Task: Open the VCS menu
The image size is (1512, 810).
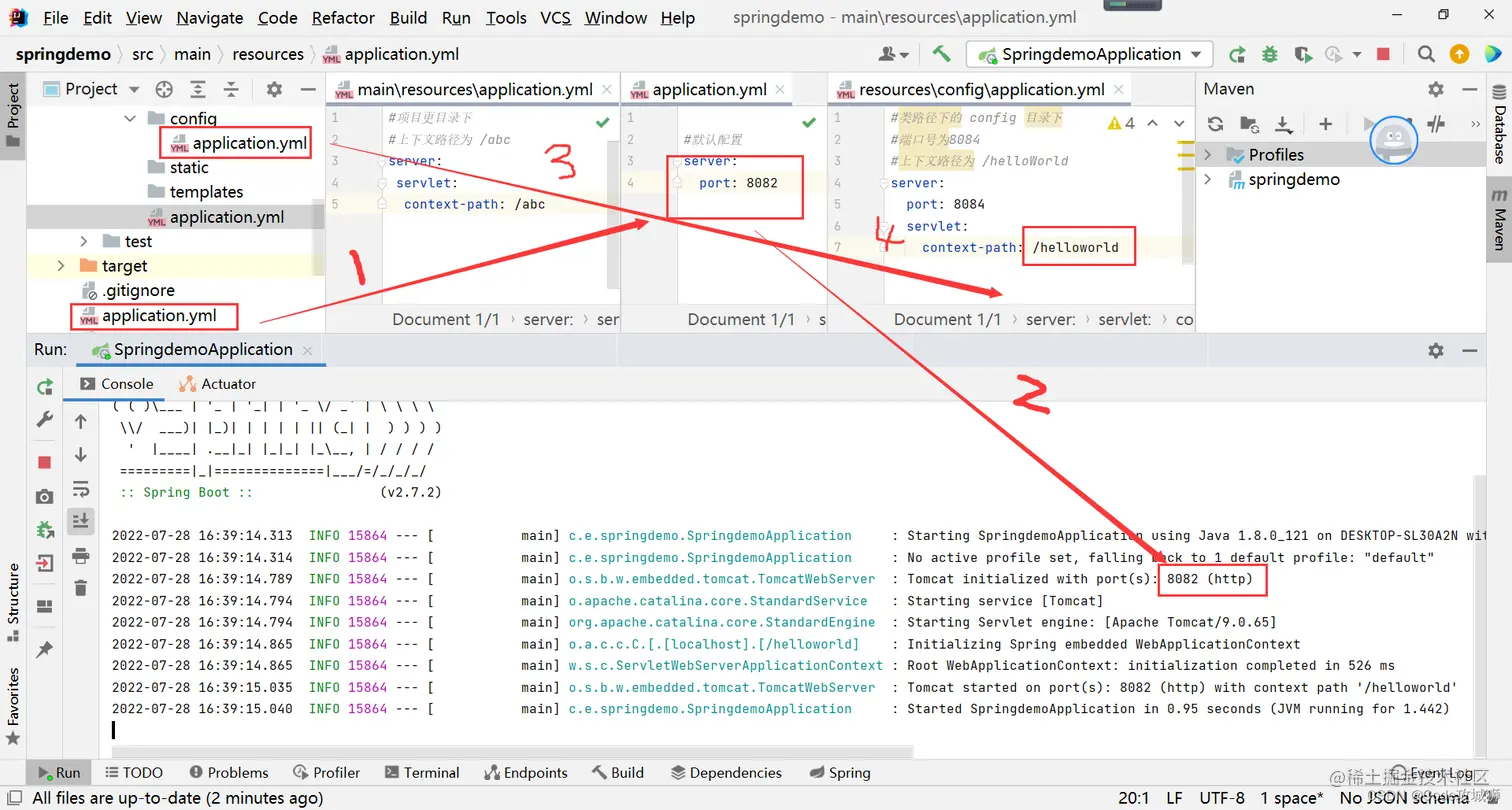Action: [x=555, y=18]
